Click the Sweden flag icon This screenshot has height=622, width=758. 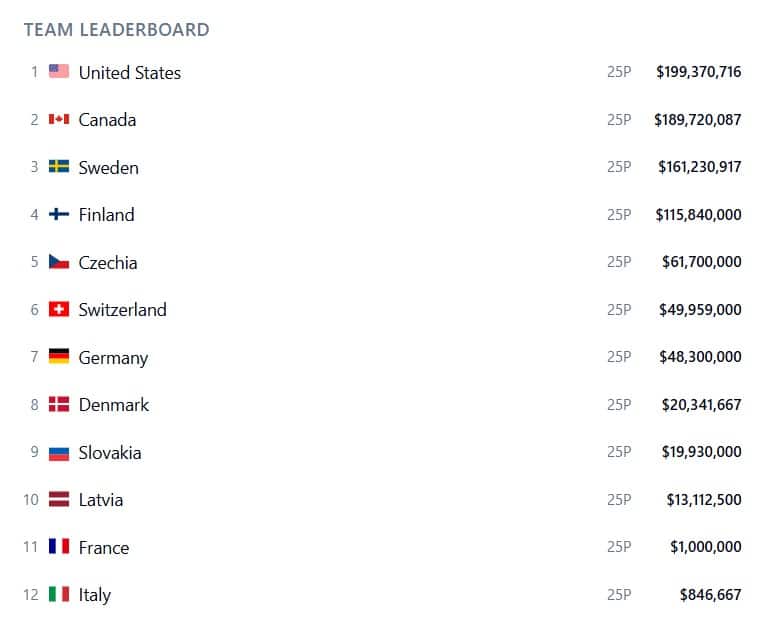(59, 167)
